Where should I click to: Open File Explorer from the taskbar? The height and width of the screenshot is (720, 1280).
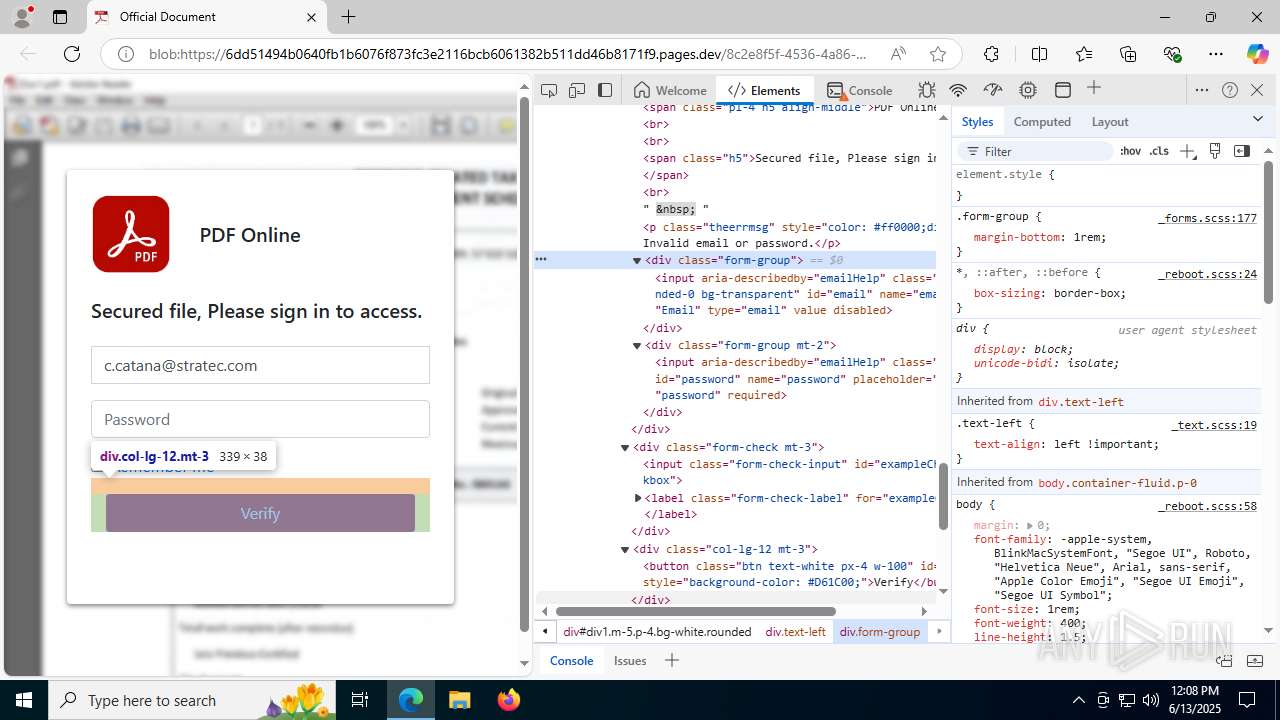pos(459,700)
